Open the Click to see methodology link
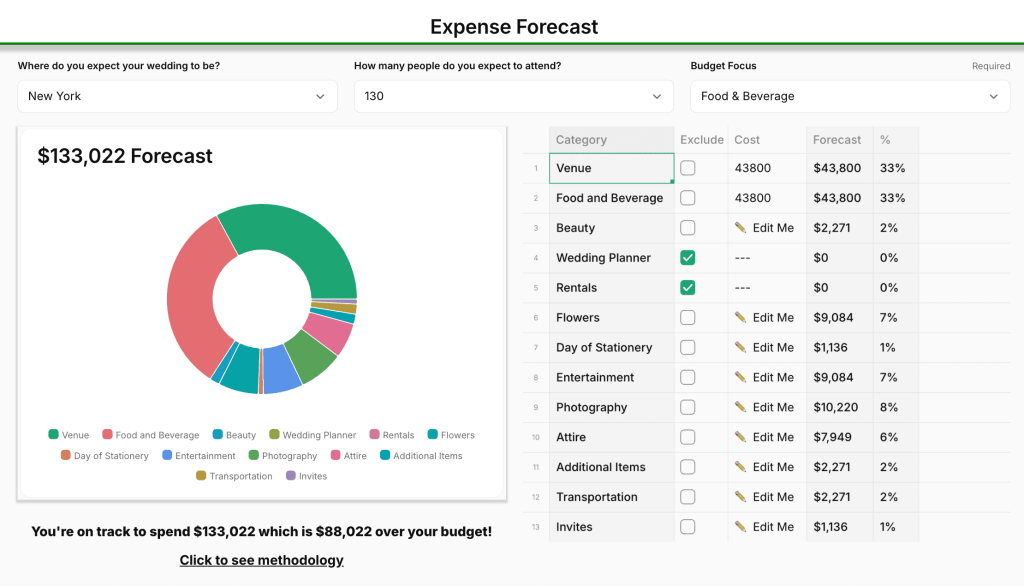Image resolution: width=1024 pixels, height=586 pixels. pyautogui.click(x=261, y=560)
